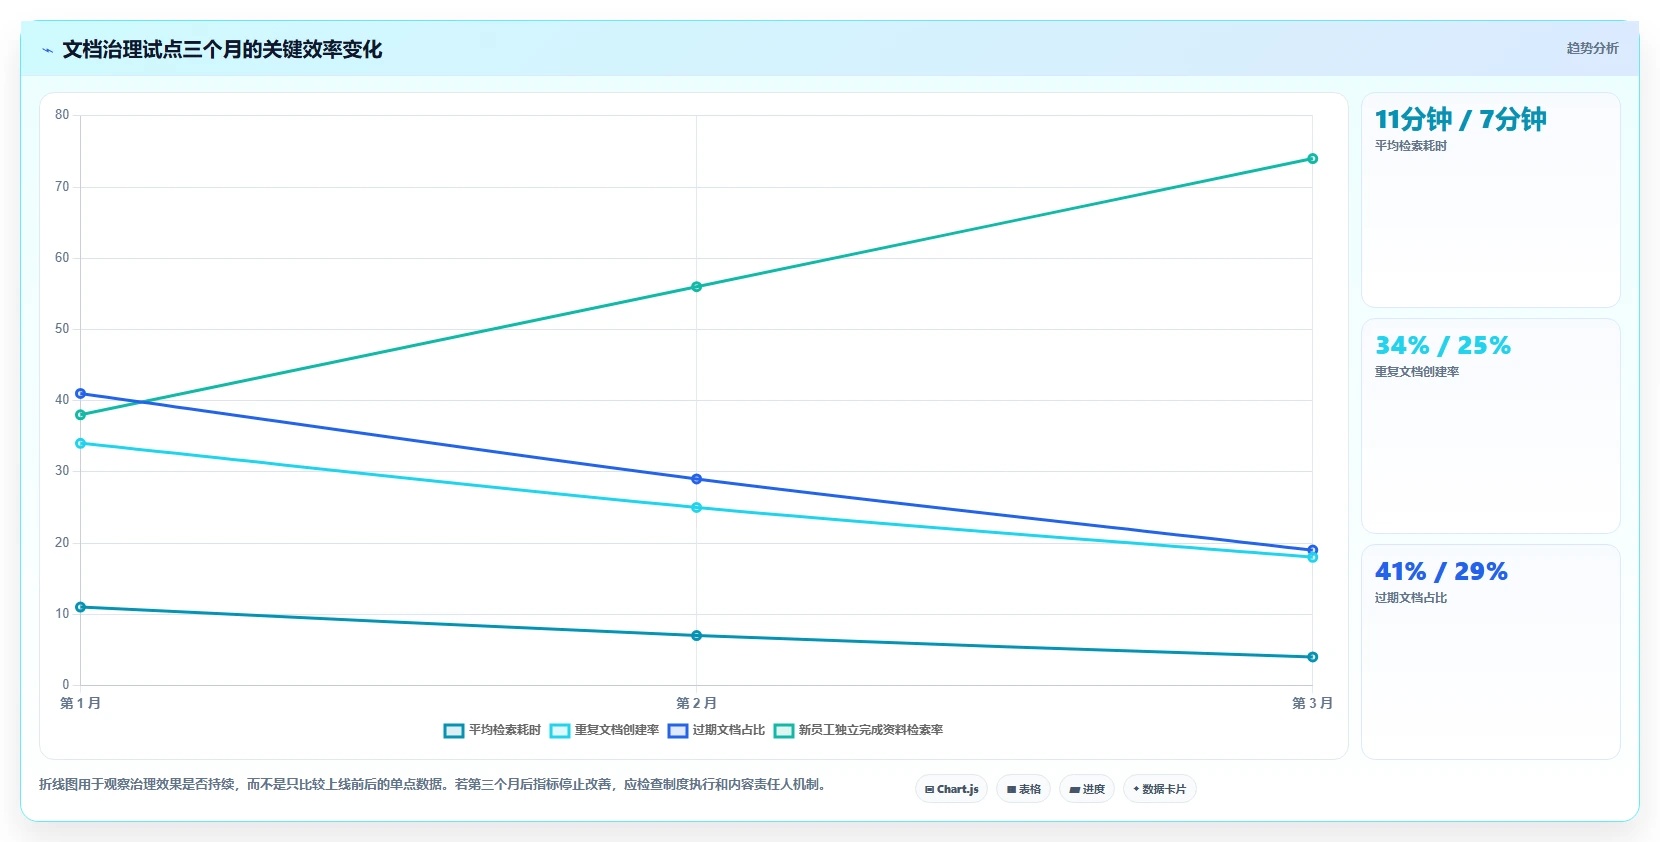Click the 折线图用于观察治理效果 description text
Screen dimensions: 1660x842
click(433, 785)
